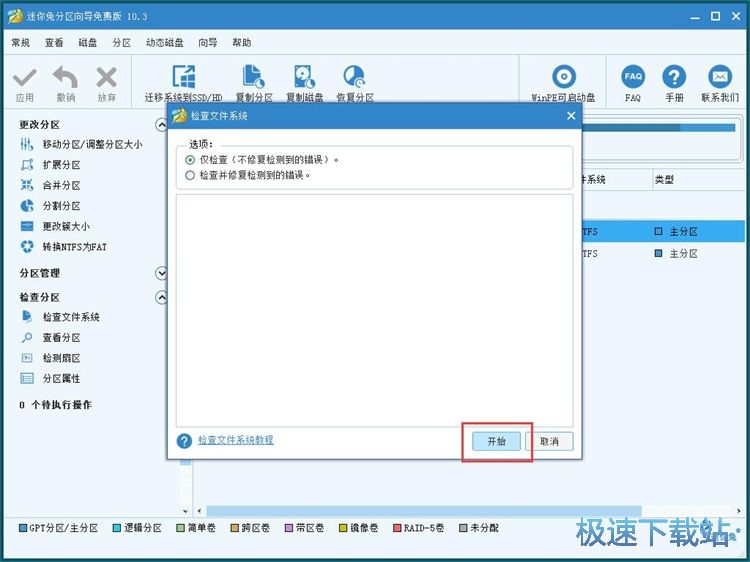Open the FAQ icon
The image size is (750, 562).
click(x=633, y=77)
